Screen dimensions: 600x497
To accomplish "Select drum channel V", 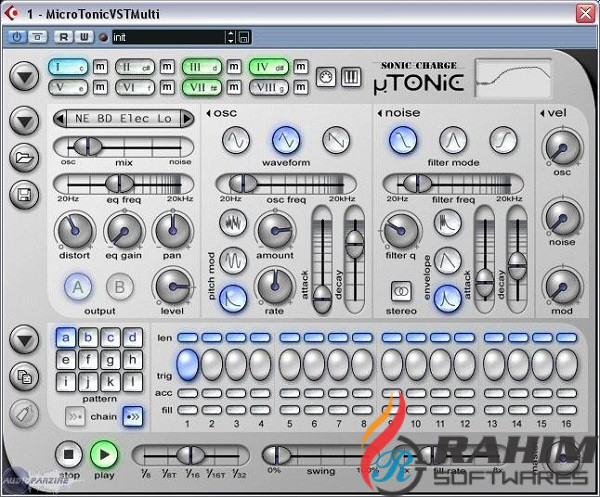I will click(68, 87).
